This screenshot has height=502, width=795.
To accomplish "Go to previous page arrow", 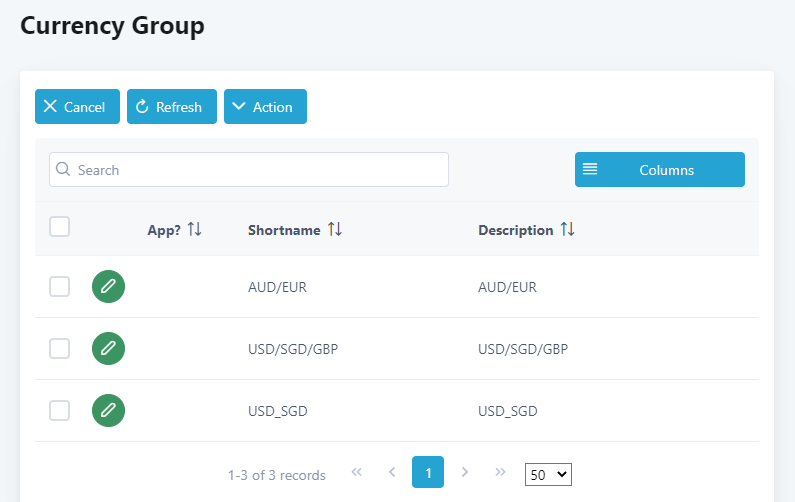I will (x=392, y=473).
